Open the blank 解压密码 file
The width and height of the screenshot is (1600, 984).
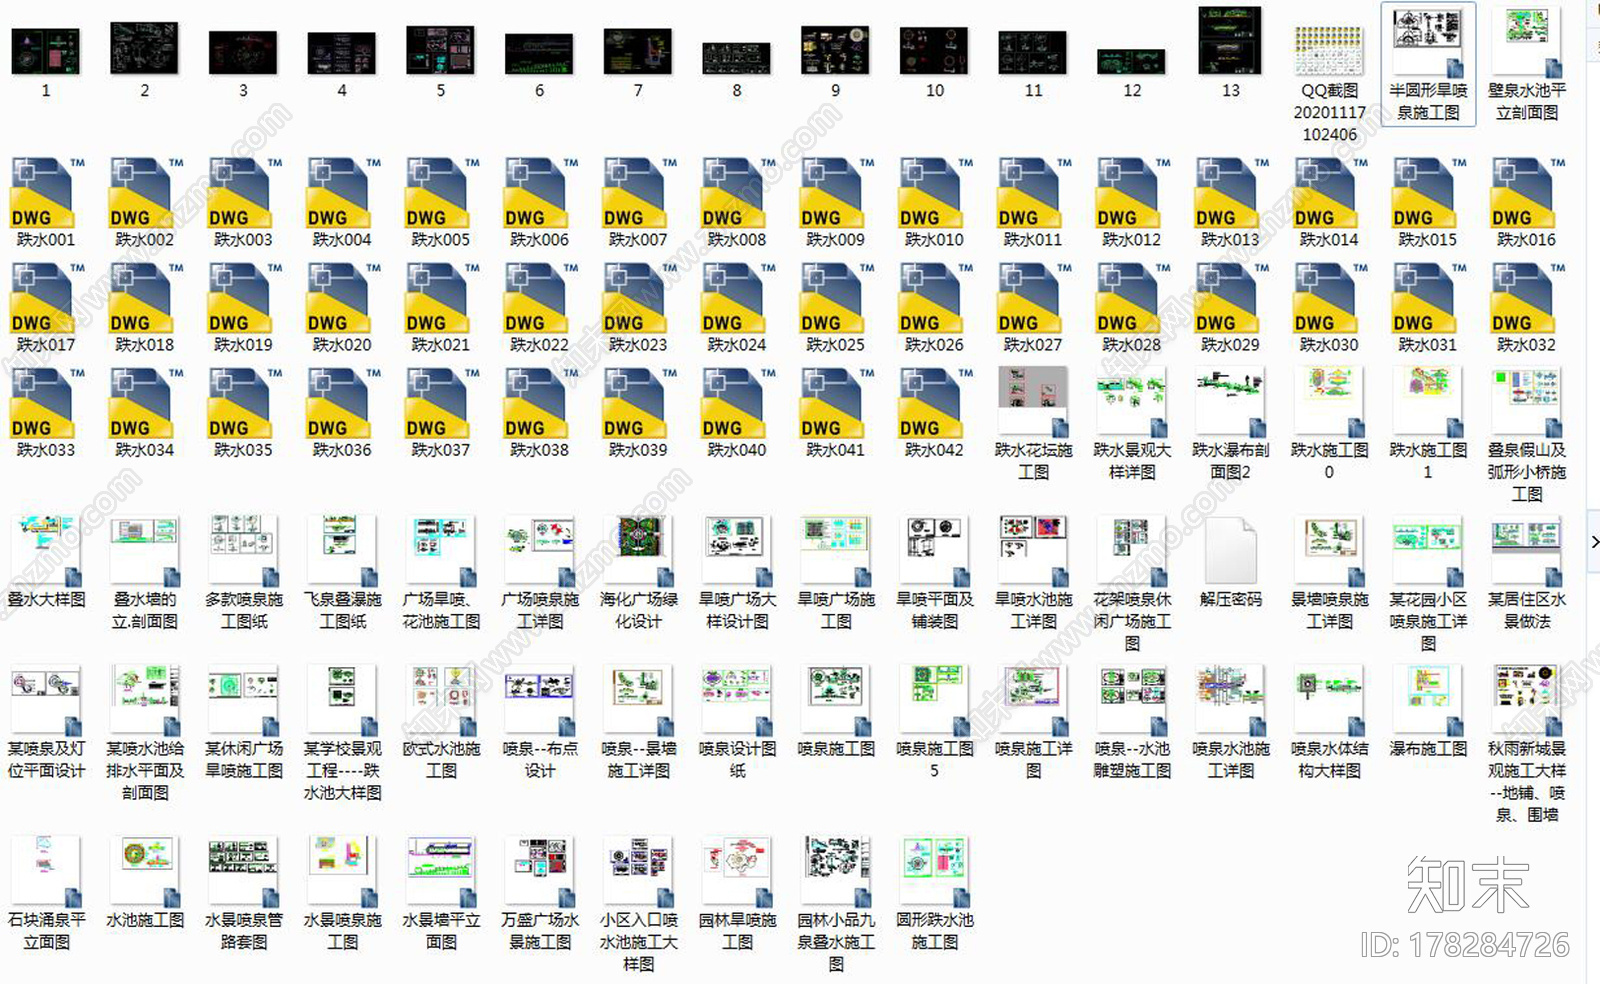1230,551
